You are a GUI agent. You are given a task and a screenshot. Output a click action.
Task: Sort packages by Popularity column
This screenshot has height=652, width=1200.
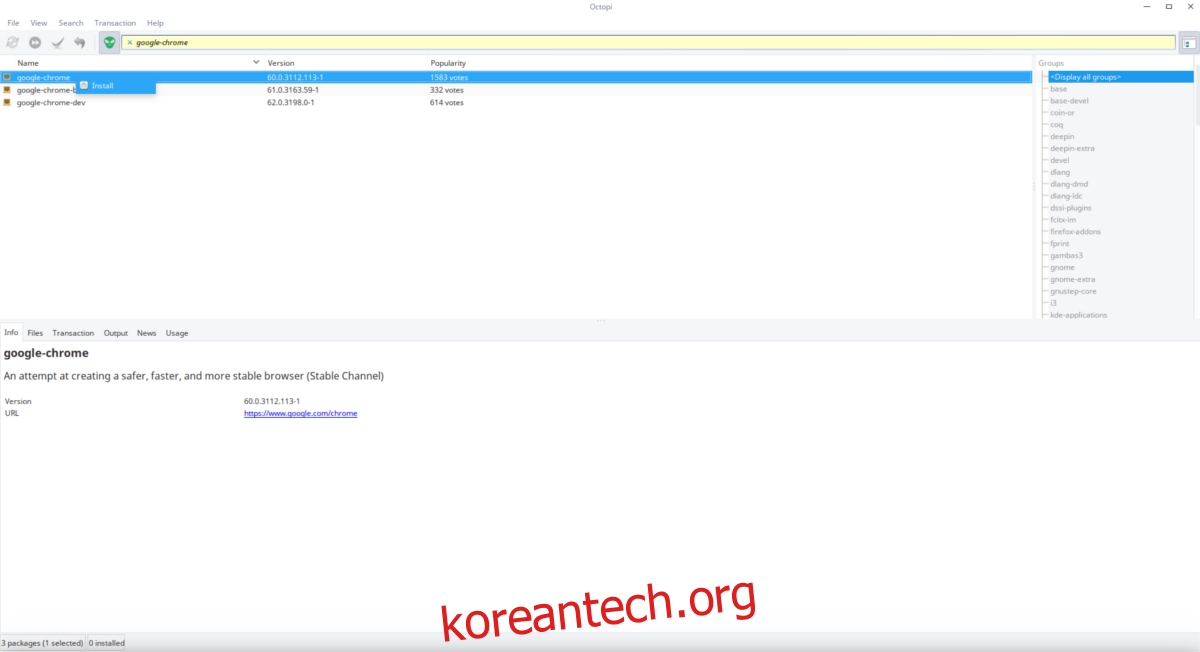click(x=448, y=63)
